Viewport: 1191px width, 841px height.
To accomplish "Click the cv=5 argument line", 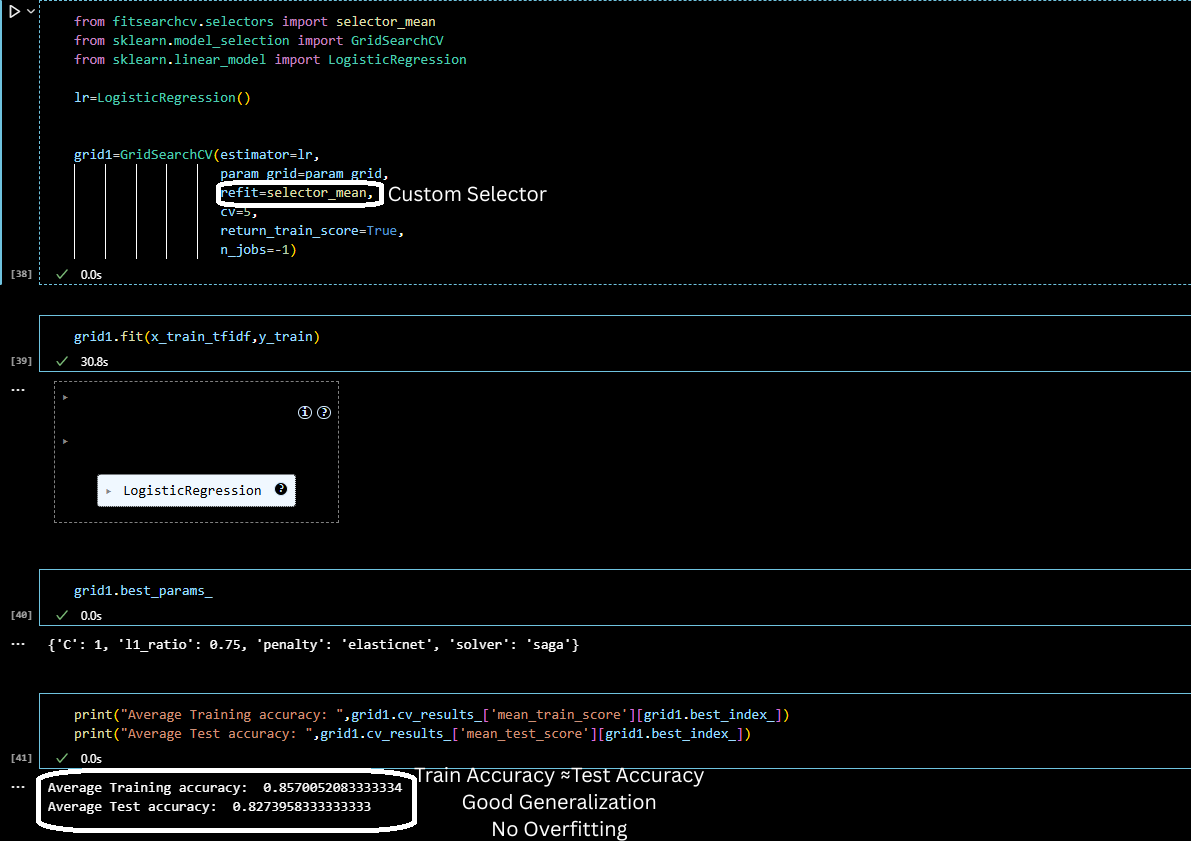I will click(239, 212).
